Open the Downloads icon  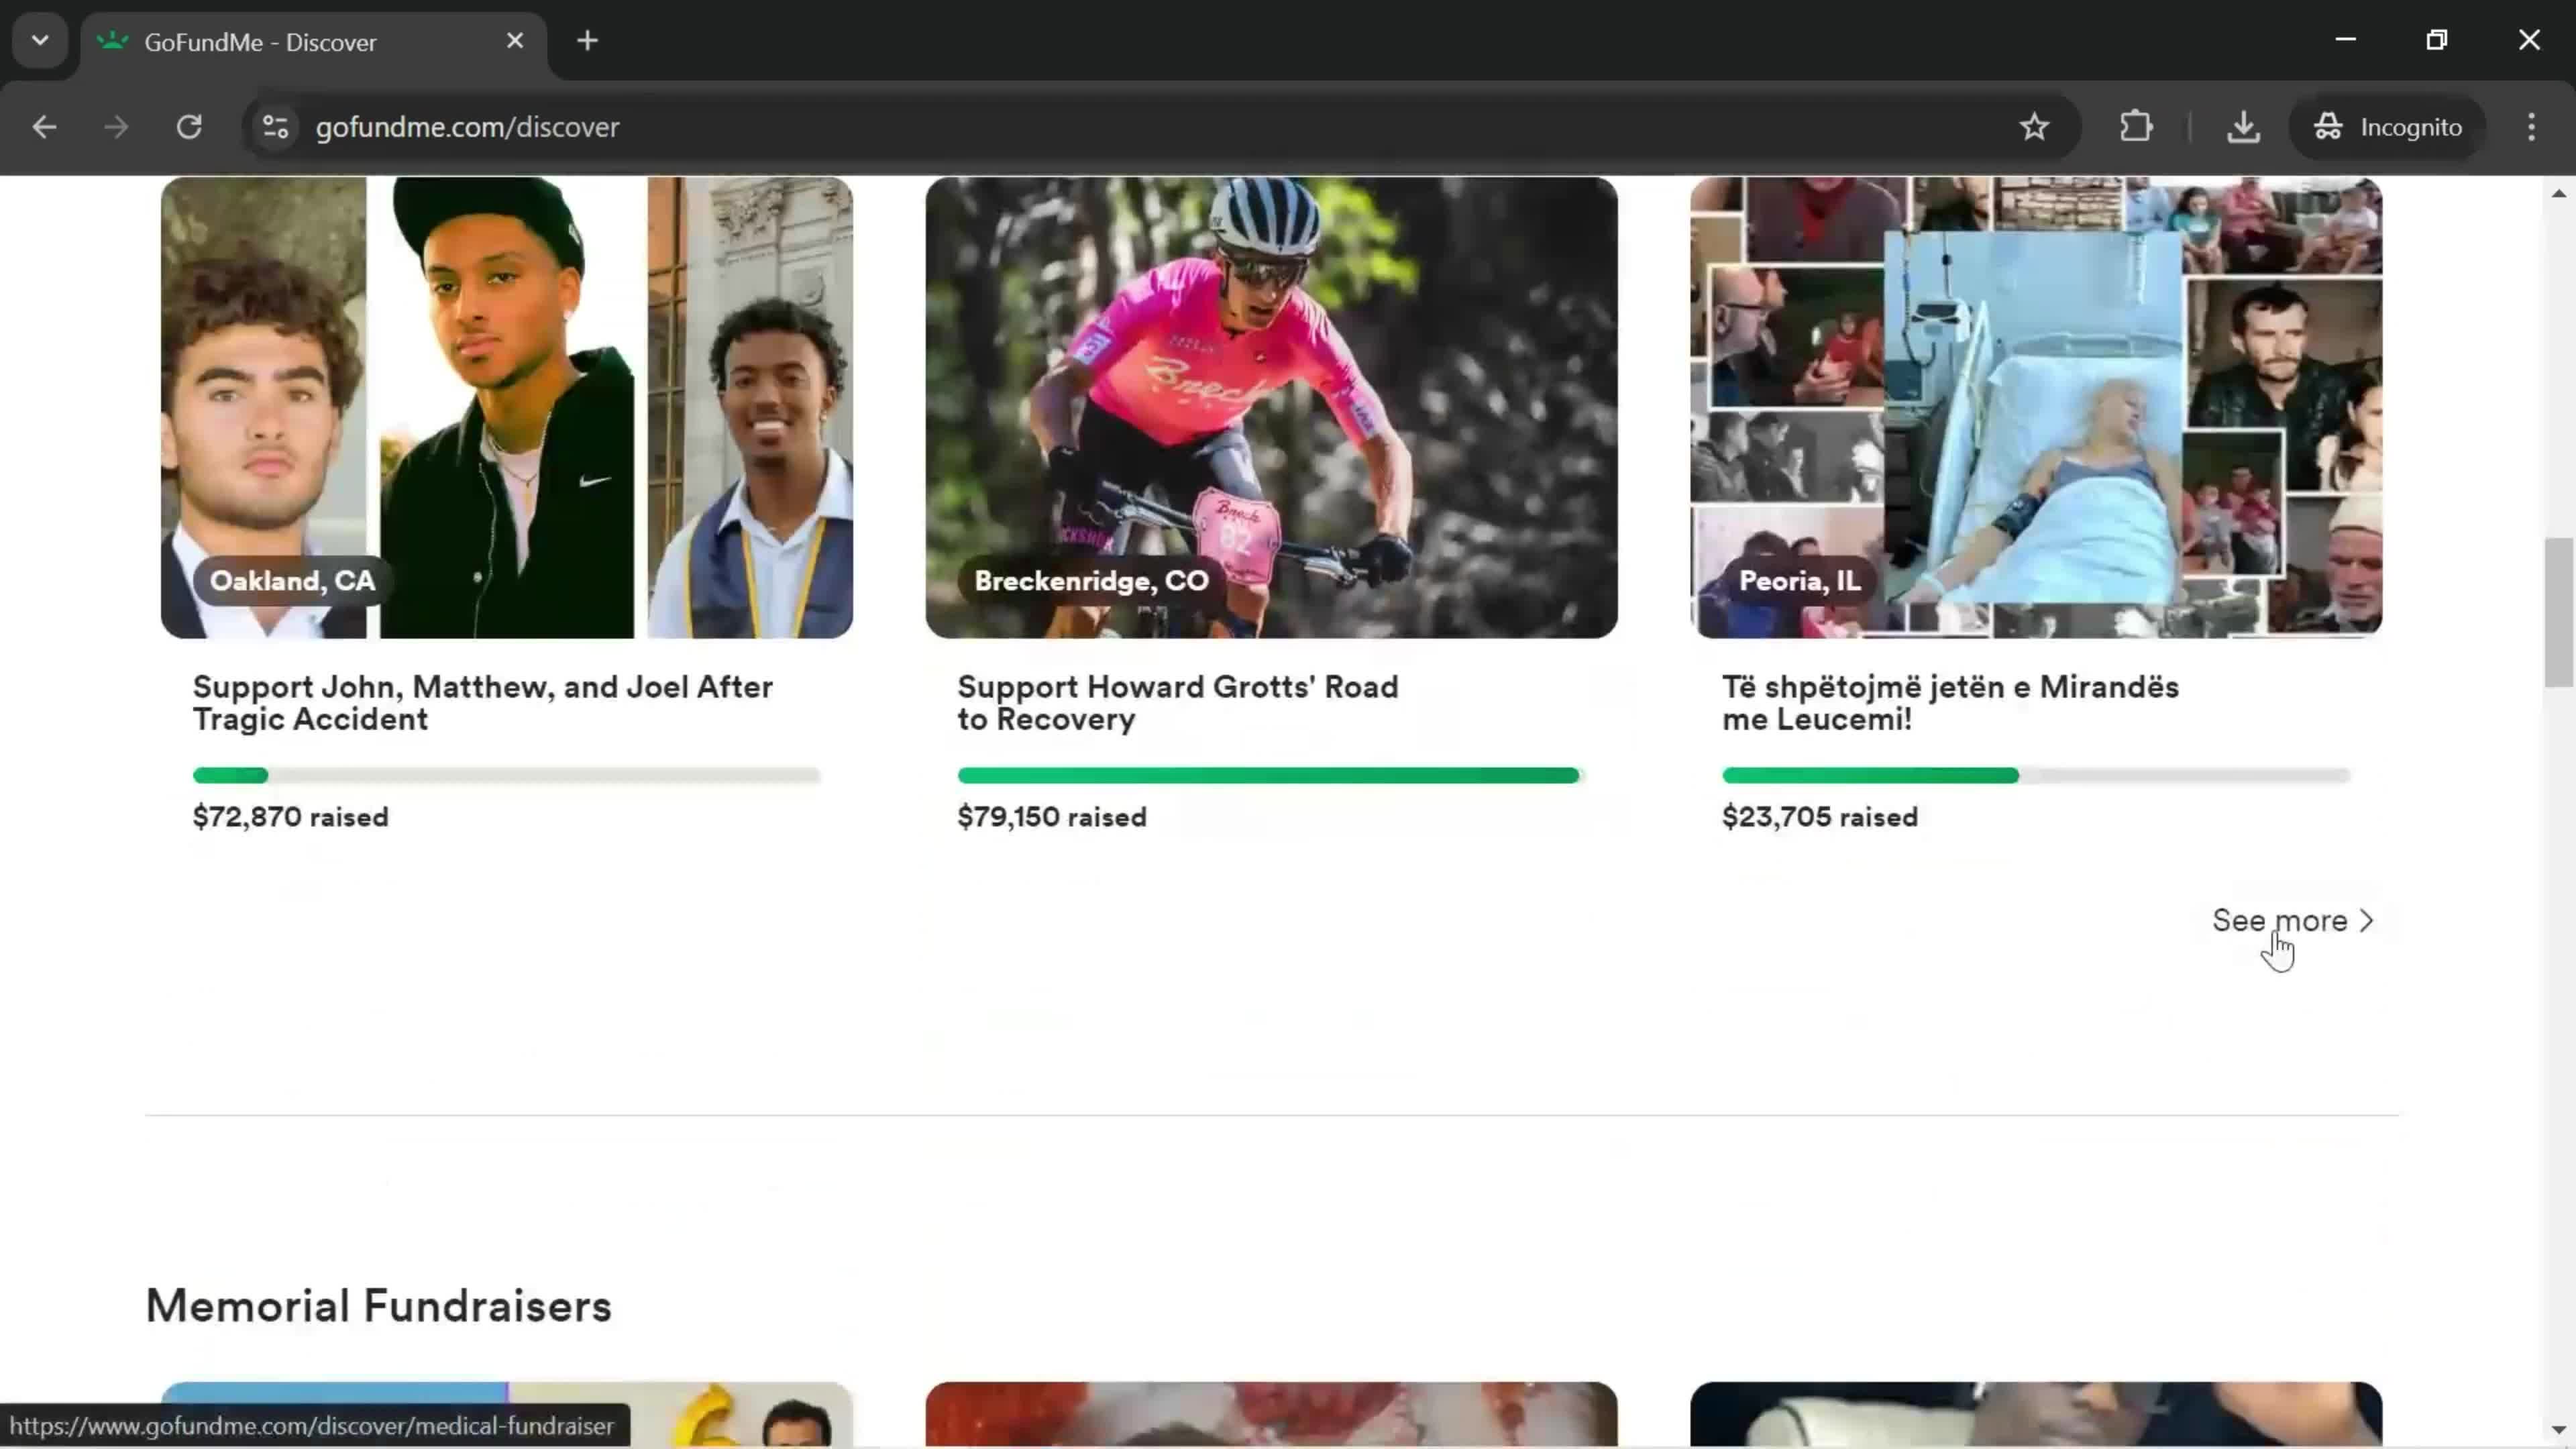[2243, 127]
